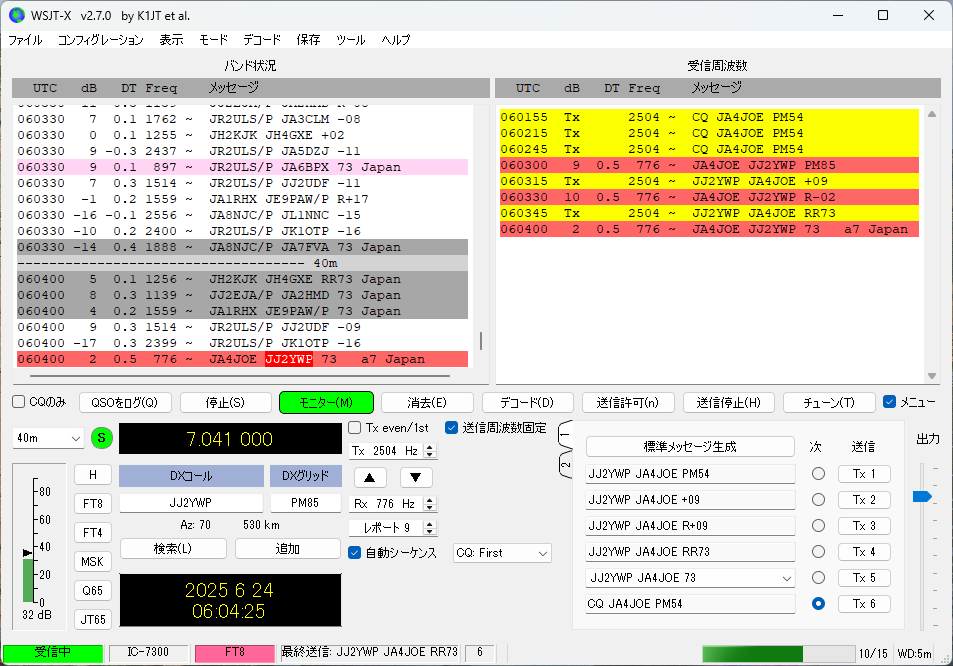Open the モード menu
This screenshot has width=953, height=666.
[213, 40]
